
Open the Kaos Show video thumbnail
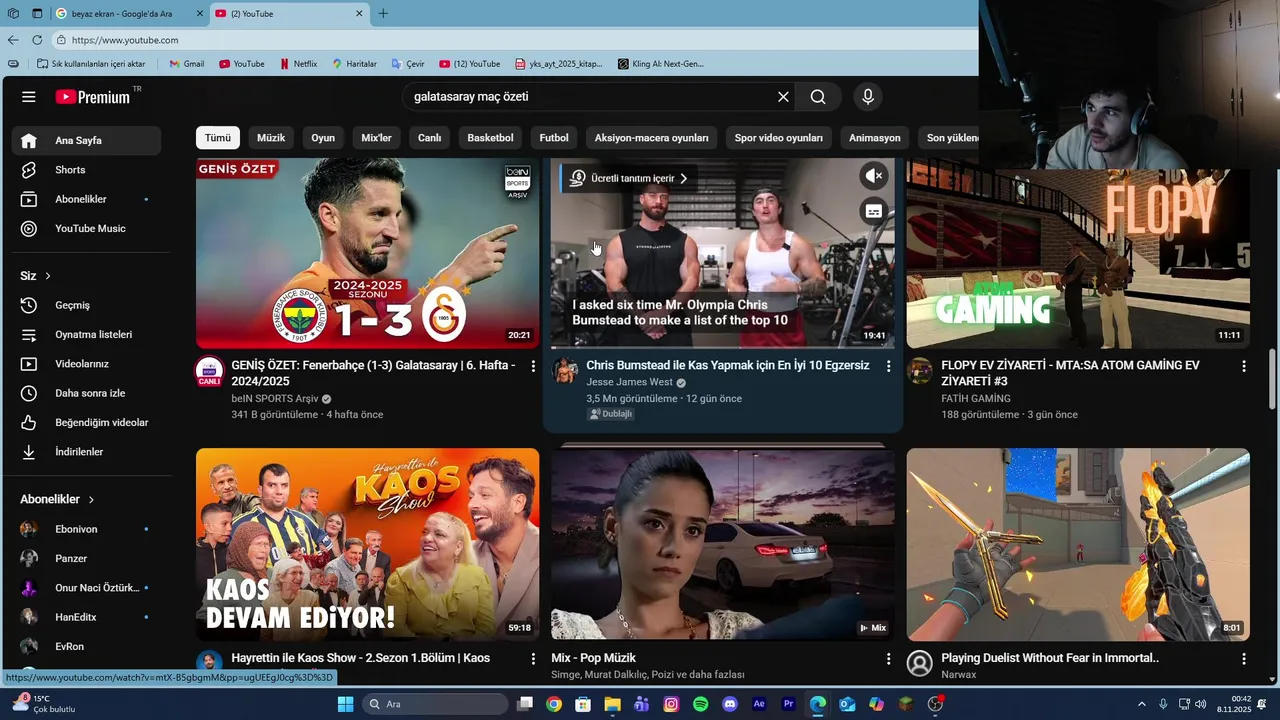[x=367, y=544]
